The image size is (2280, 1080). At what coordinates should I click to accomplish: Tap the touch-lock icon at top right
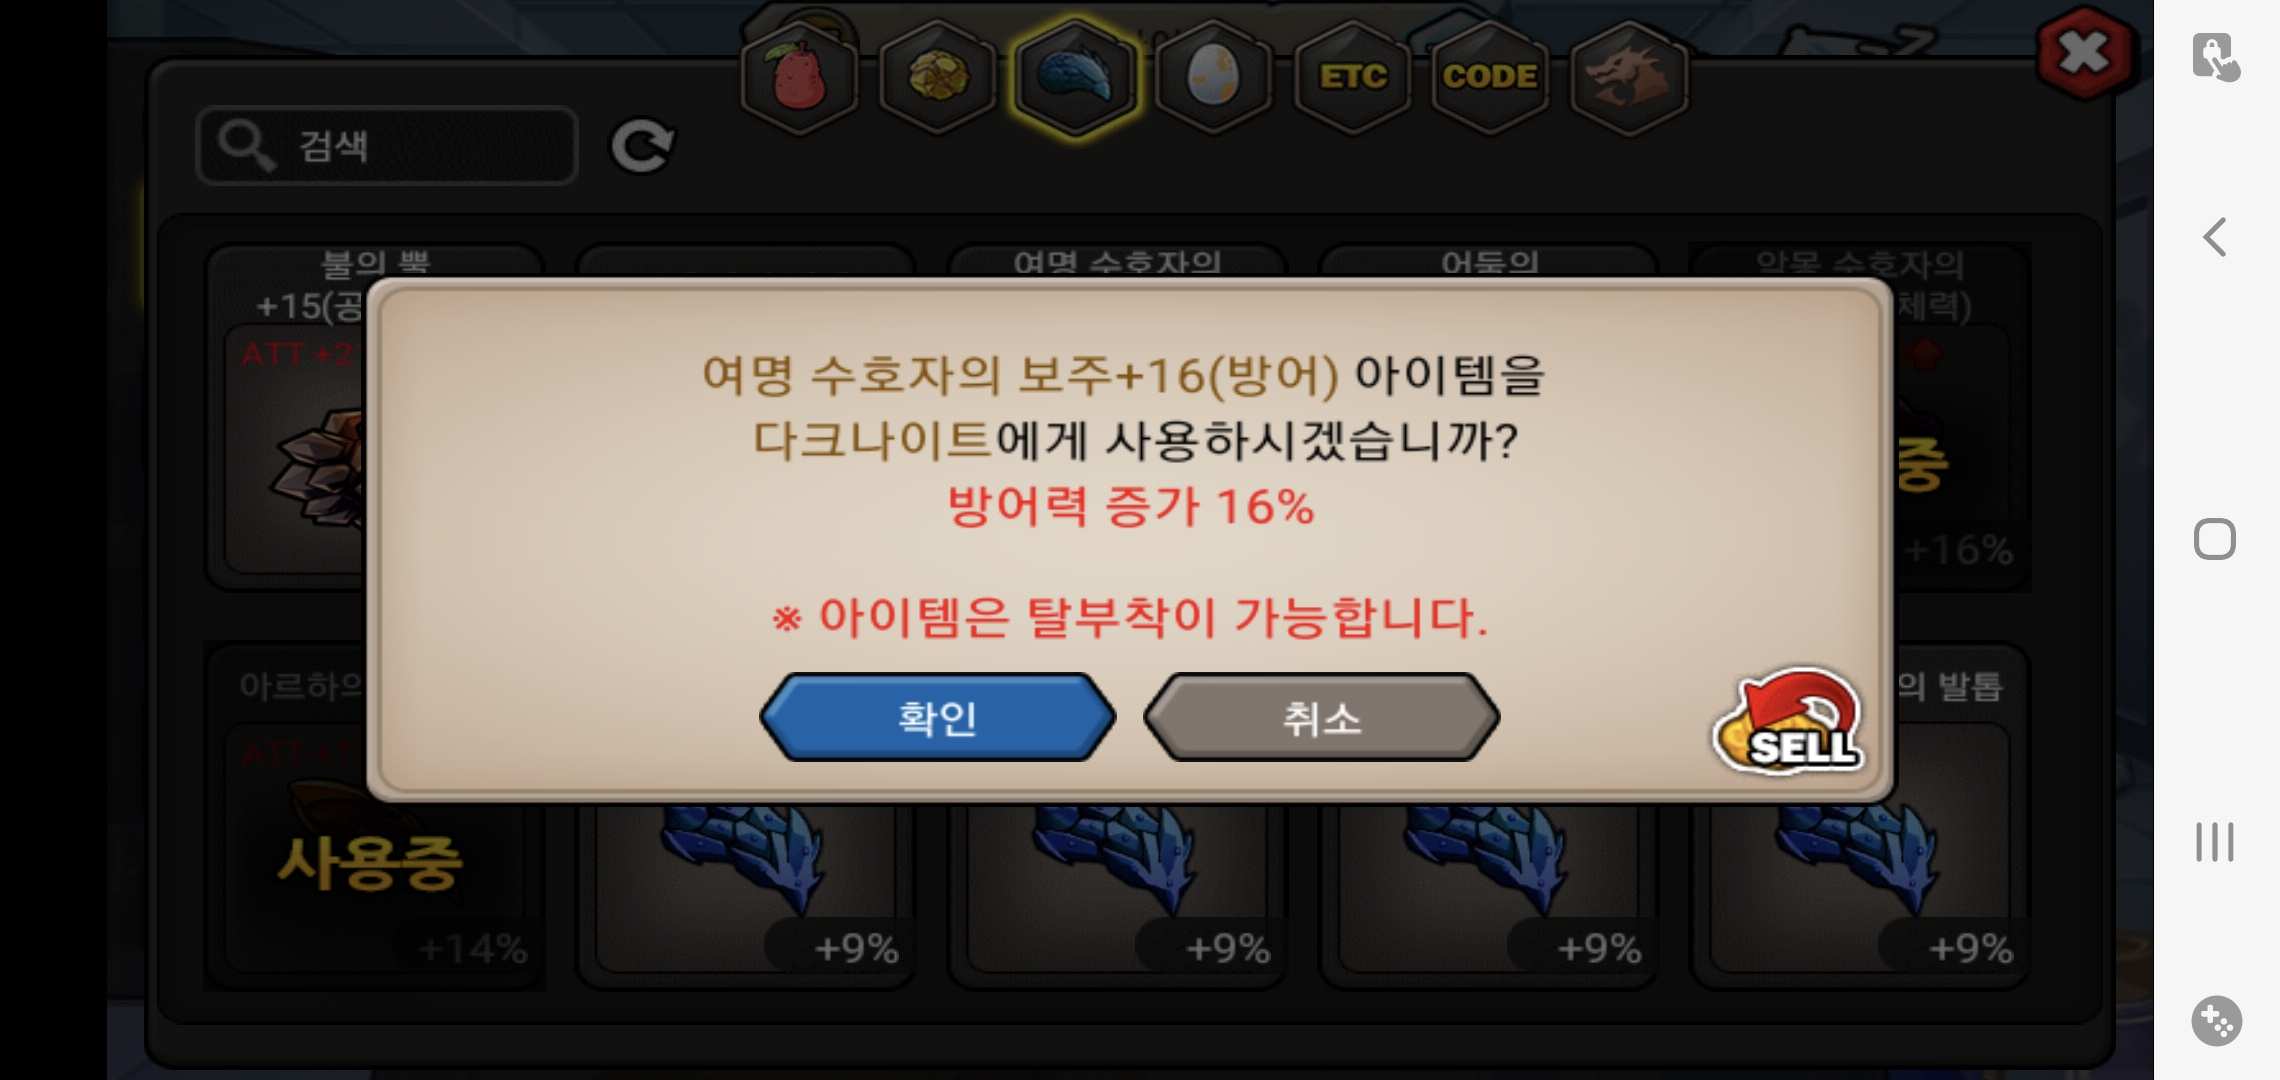[x=2216, y=57]
